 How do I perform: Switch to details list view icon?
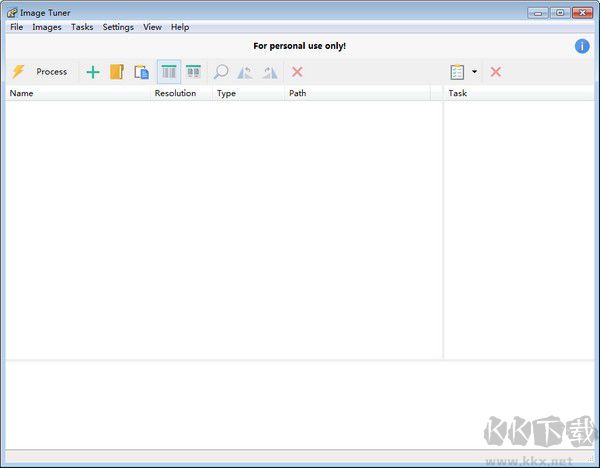click(169, 72)
